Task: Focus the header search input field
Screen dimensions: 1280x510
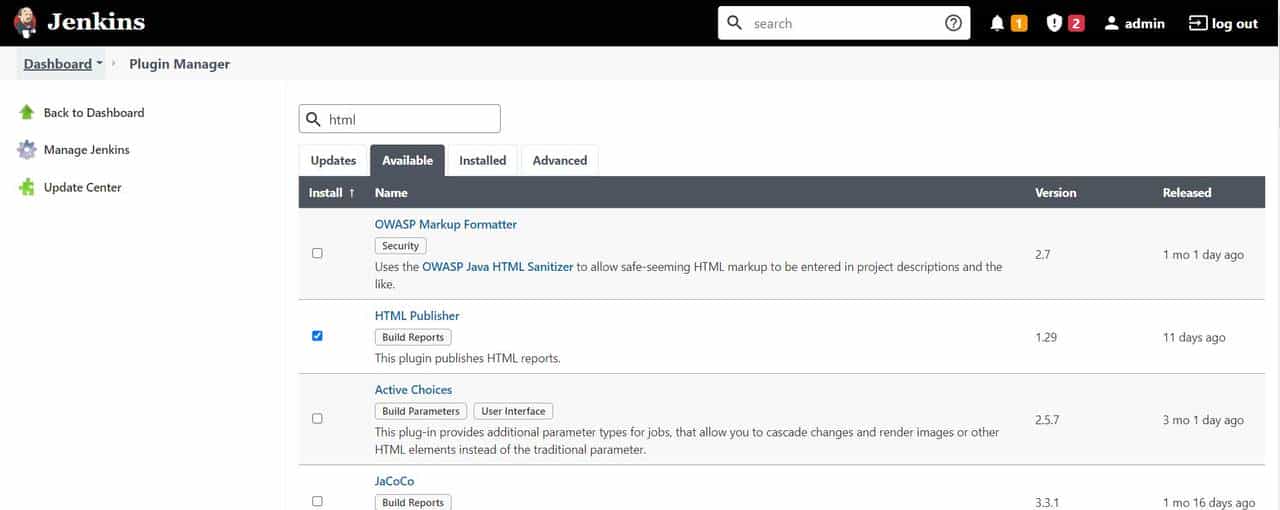Action: [x=843, y=23]
